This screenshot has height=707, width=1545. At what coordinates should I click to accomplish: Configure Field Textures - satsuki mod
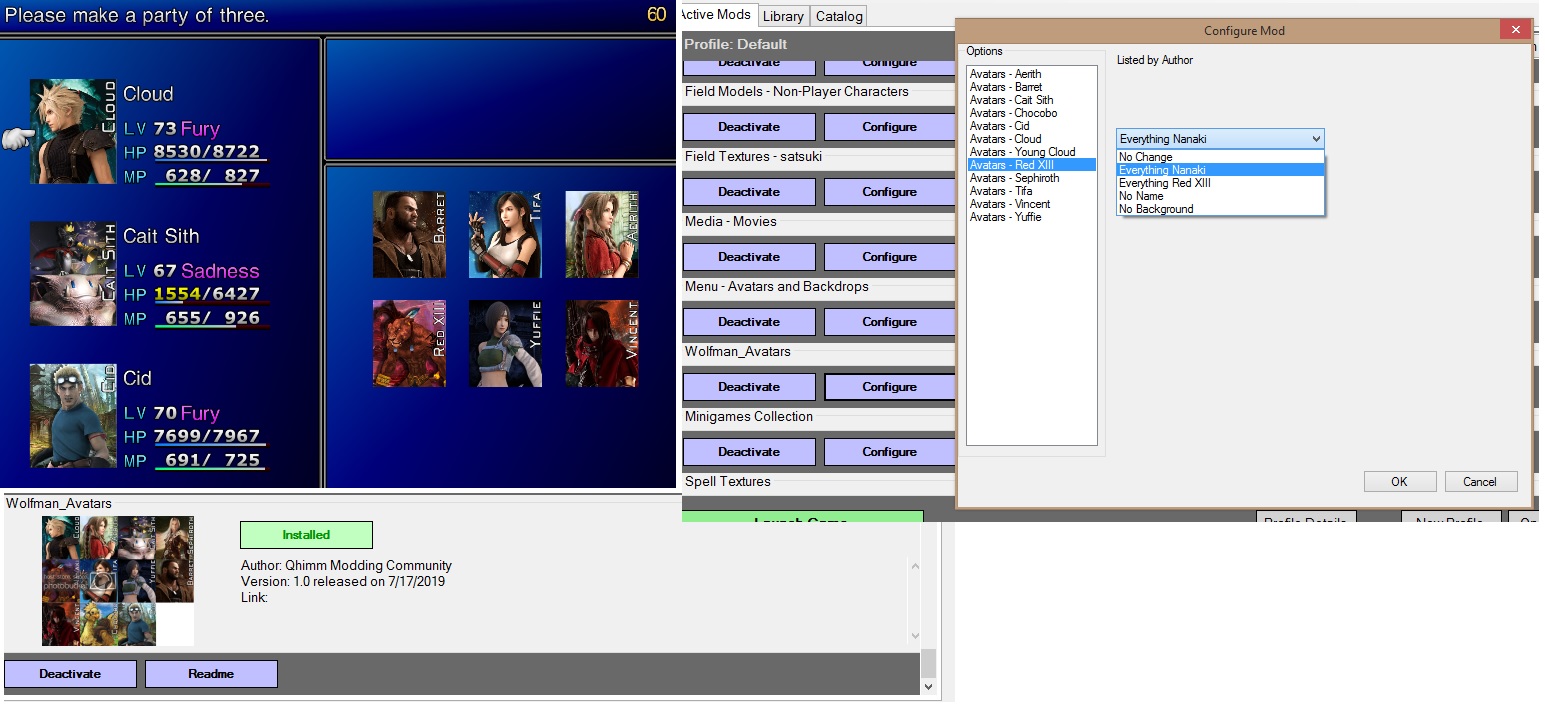[889, 192]
